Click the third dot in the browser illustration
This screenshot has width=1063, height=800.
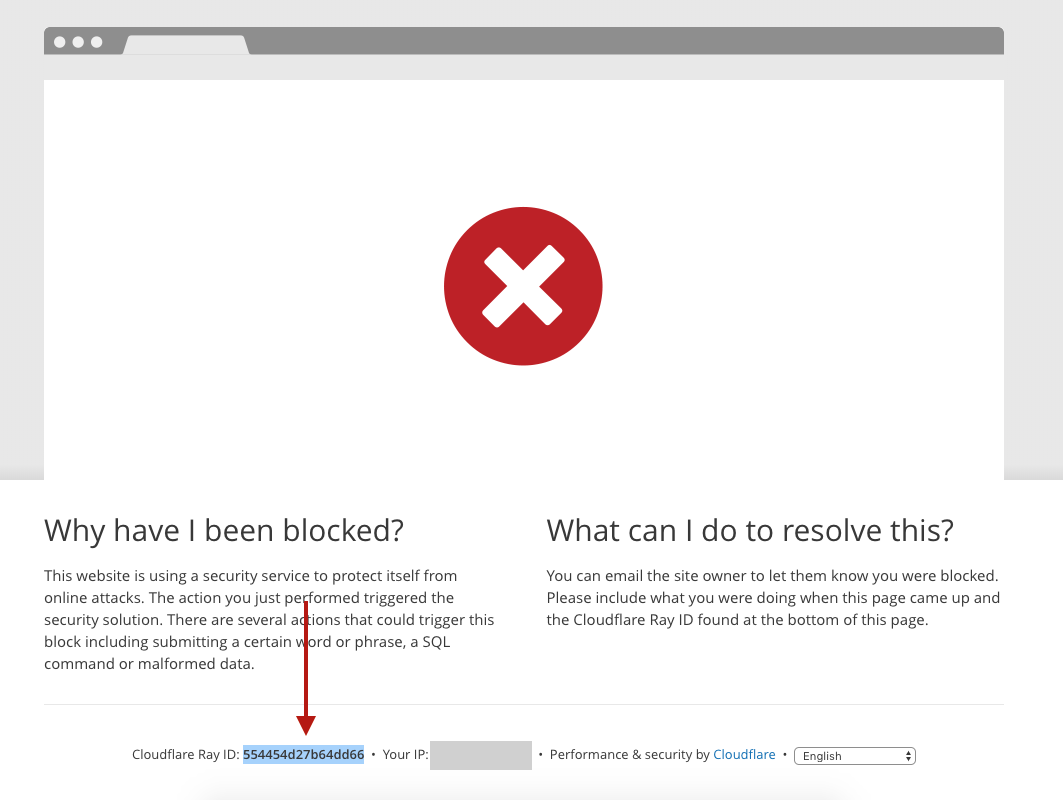point(97,42)
